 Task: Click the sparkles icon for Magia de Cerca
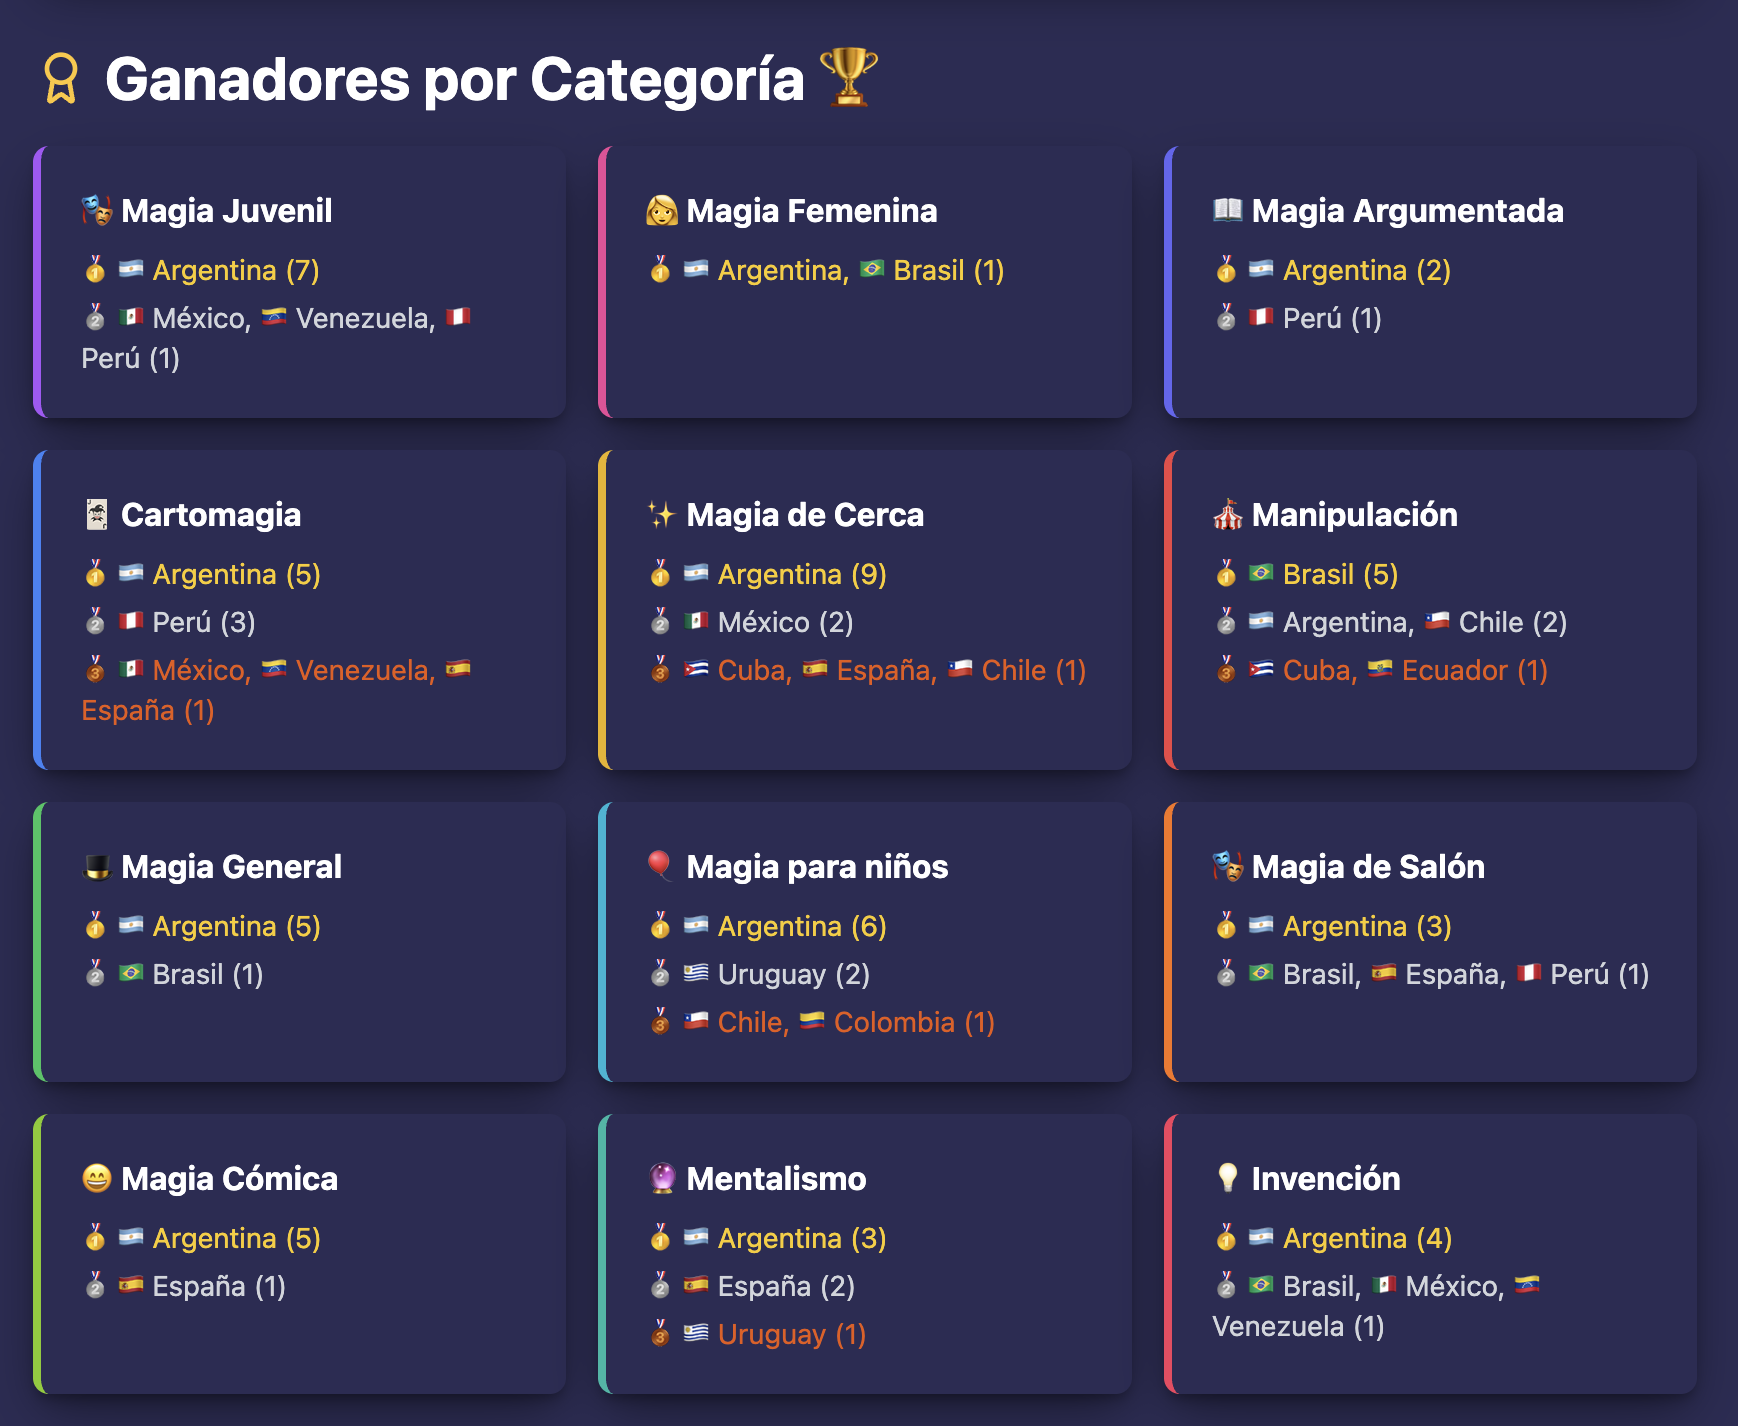[x=661, y=514]
